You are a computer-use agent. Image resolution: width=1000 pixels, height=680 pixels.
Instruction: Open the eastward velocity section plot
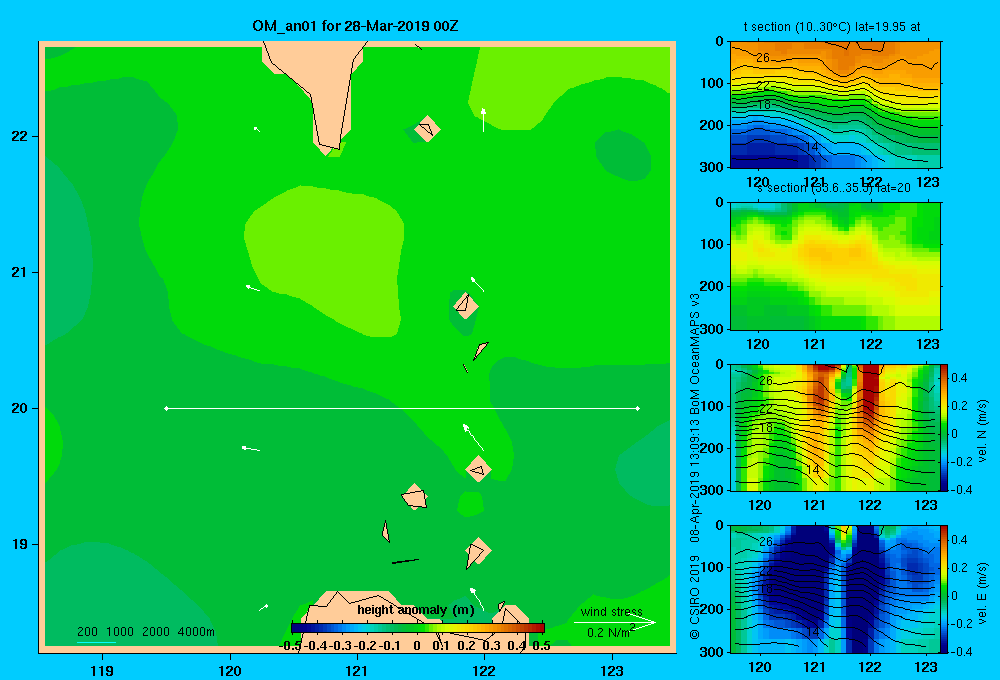click(835, 588)
